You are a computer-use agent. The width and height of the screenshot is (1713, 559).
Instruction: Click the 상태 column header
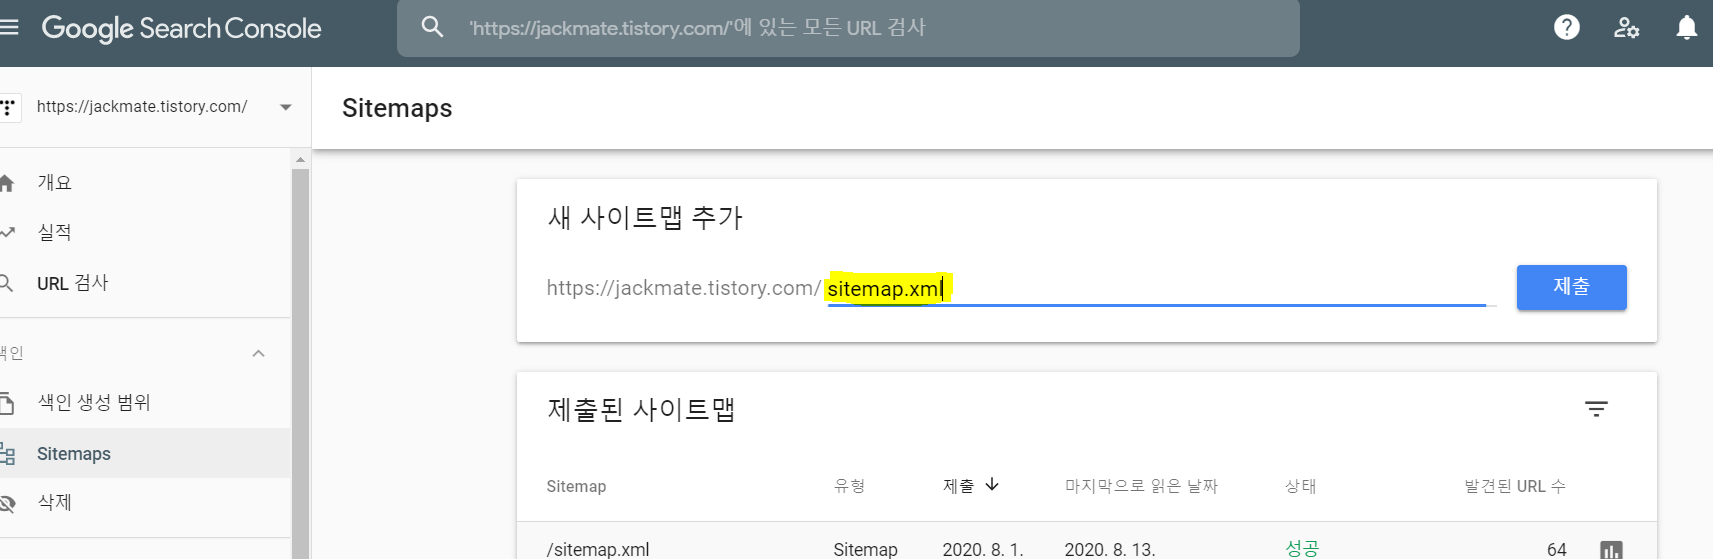click(1300, 486)
